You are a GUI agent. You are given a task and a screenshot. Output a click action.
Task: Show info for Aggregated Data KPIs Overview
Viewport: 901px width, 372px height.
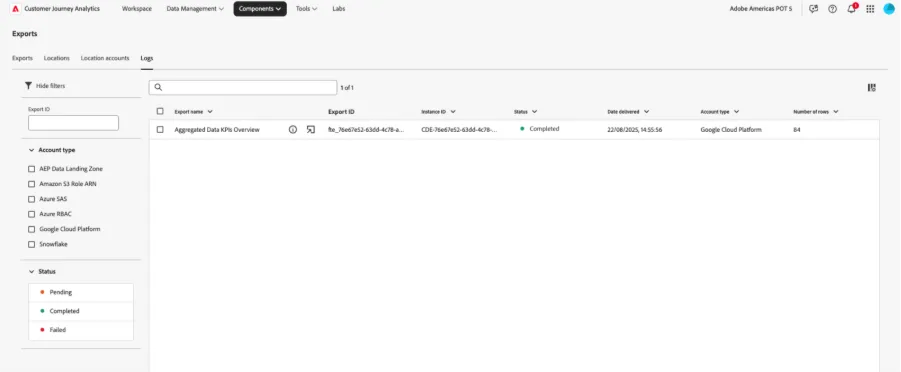click(x=292, y=130)
